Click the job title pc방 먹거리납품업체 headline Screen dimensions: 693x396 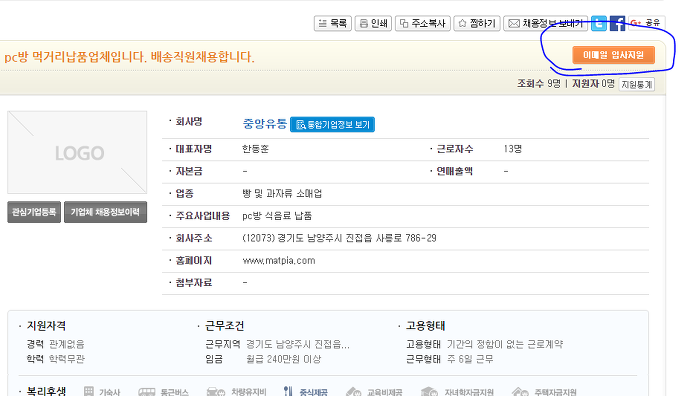(129, 57)
